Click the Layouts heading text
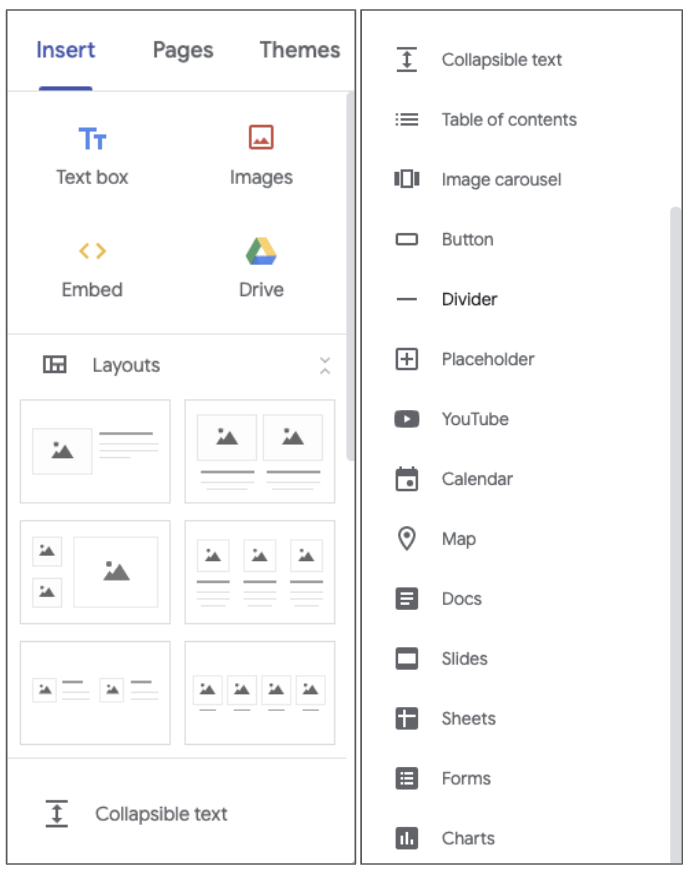Screen dimensions: 690x872 point(126,365)
